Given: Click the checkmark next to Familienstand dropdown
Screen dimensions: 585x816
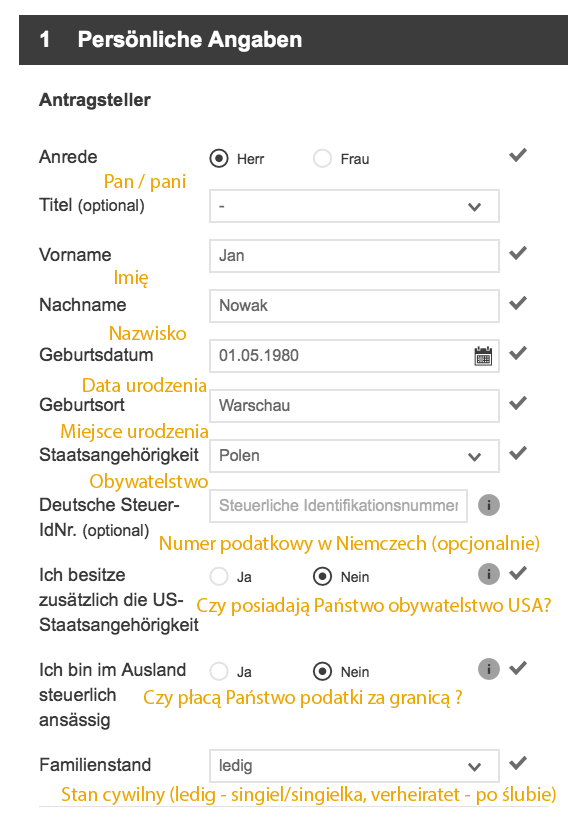Looking at the screenshot, I should coord(518,763).
